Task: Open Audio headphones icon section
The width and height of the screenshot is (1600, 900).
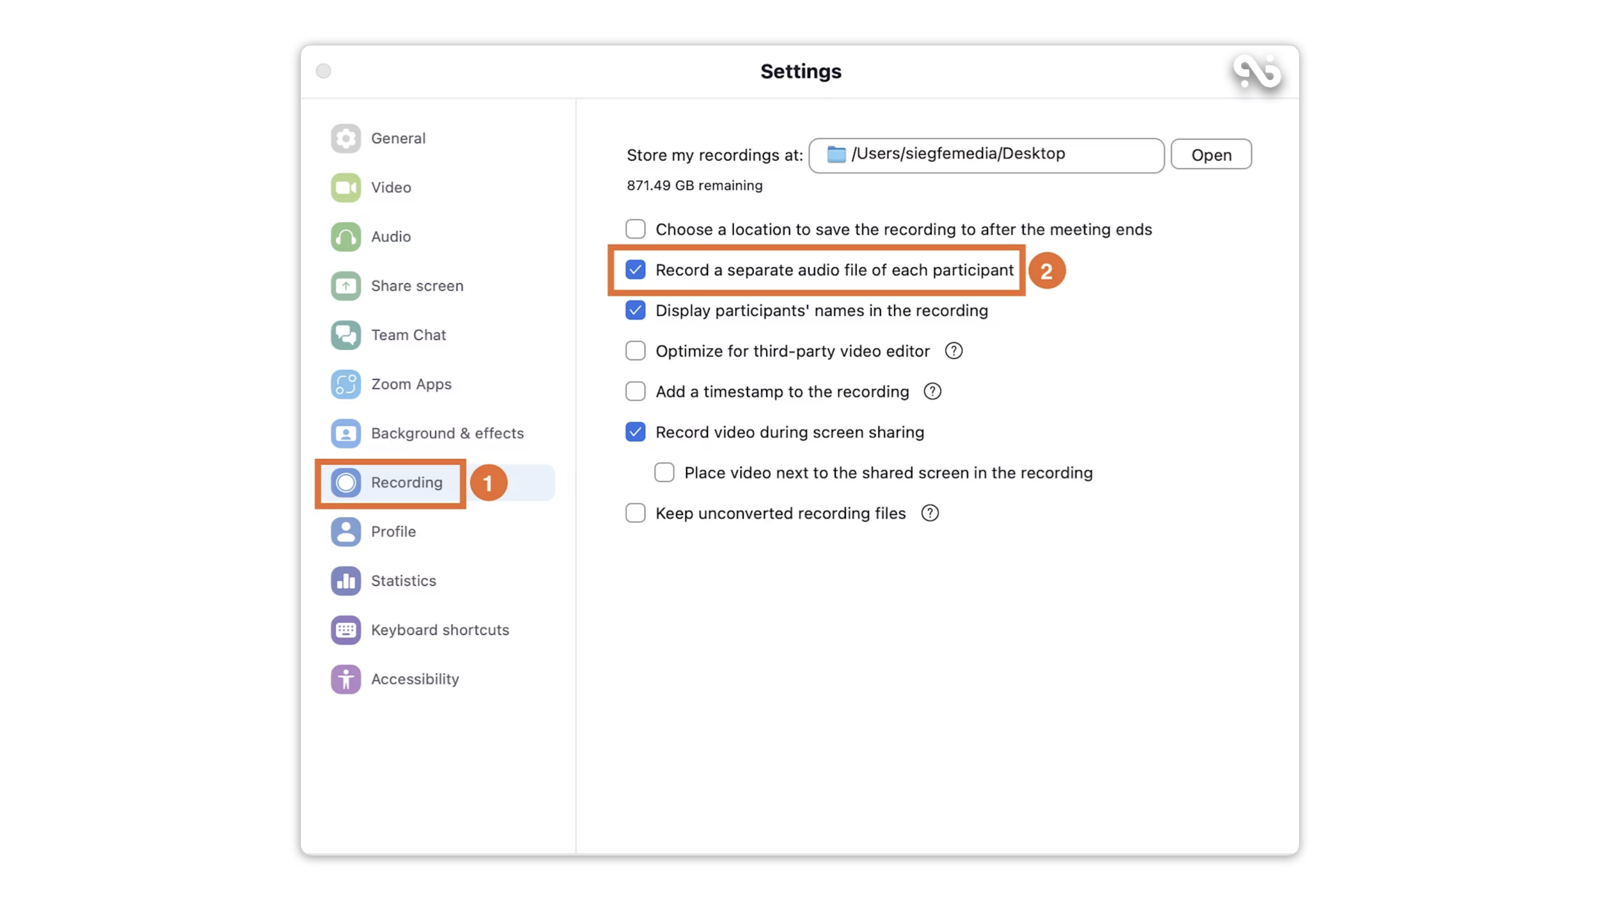Action: (346, 236)
